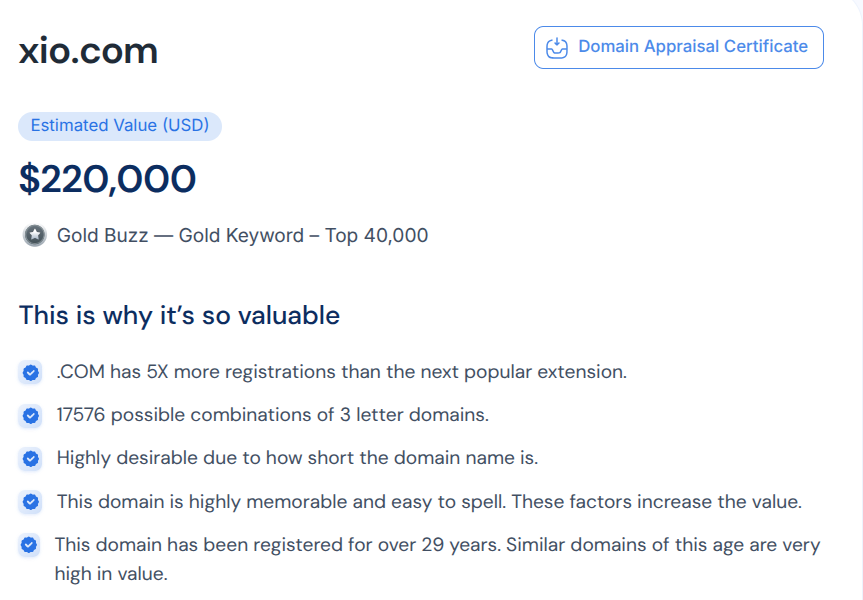Image resolution: width=863 pixels, height=600 pixels.
Task: Click the $220,000 value amount
Action: point(108,179)
